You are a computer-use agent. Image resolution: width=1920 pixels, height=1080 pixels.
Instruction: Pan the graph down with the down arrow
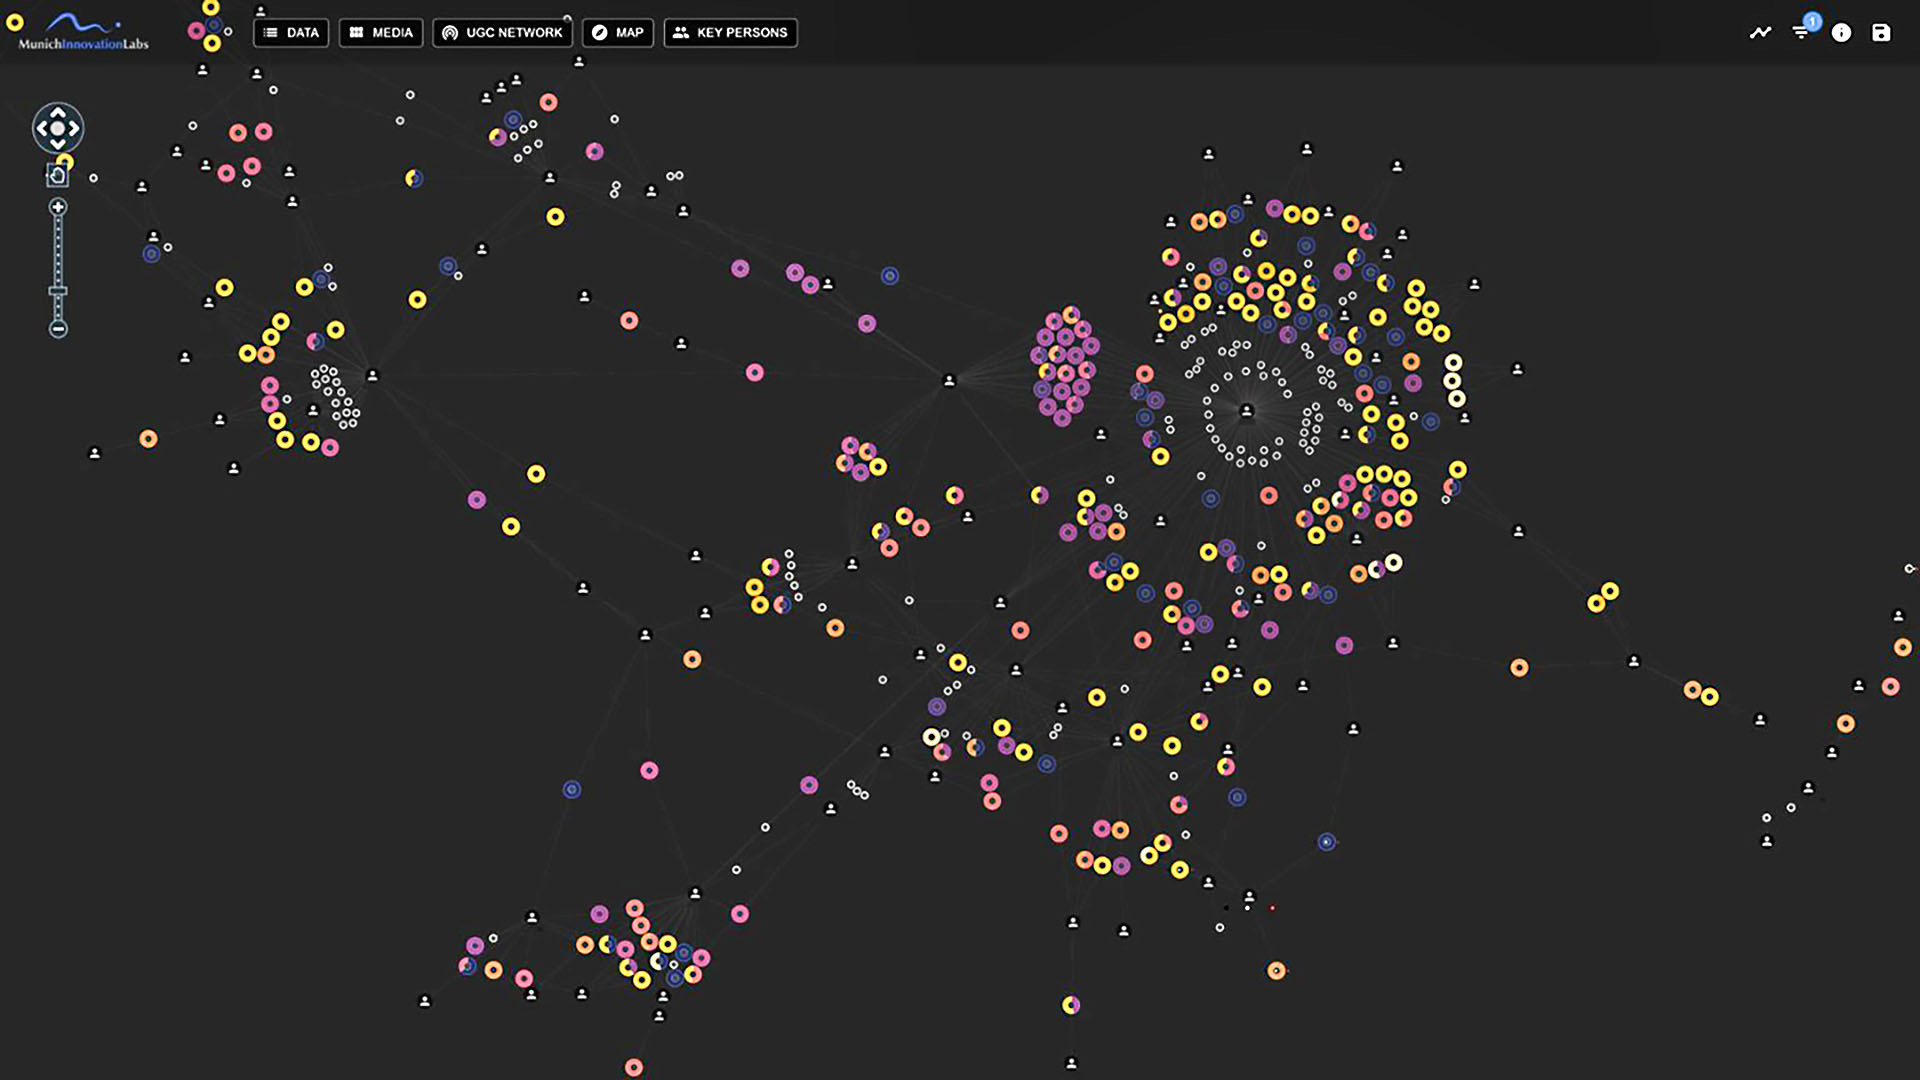(x=58, y=145)
